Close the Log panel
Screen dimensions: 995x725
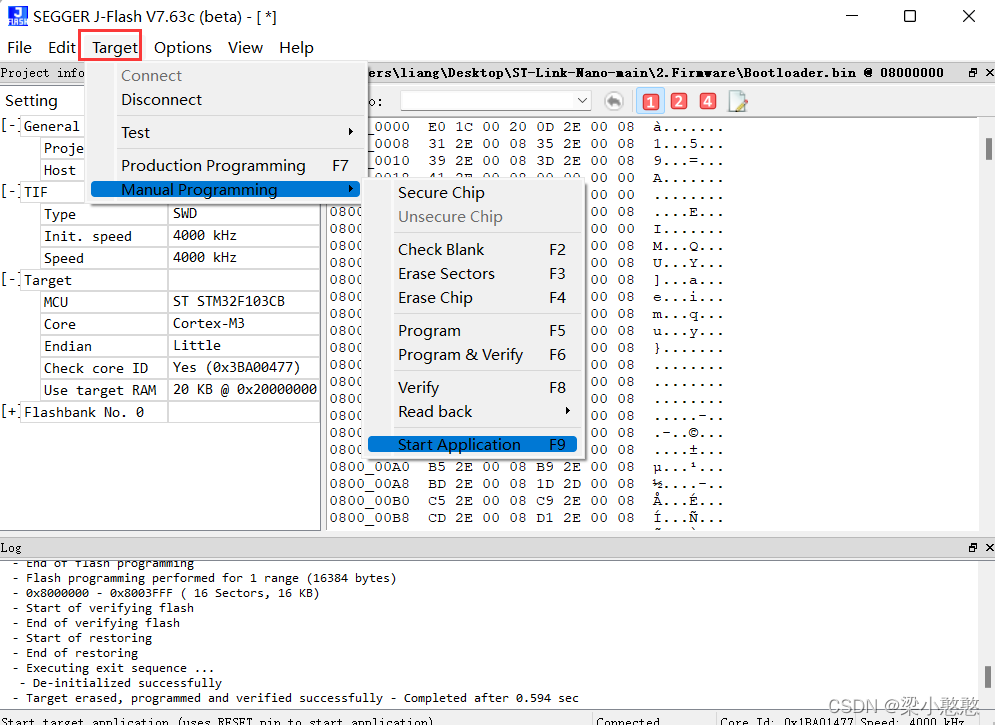coord(989,547)
